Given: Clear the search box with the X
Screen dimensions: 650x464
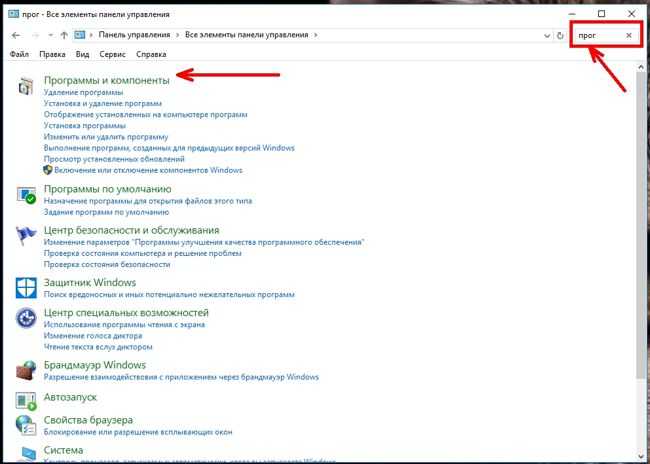Looking at the screenshot, I should click(628, 36).
